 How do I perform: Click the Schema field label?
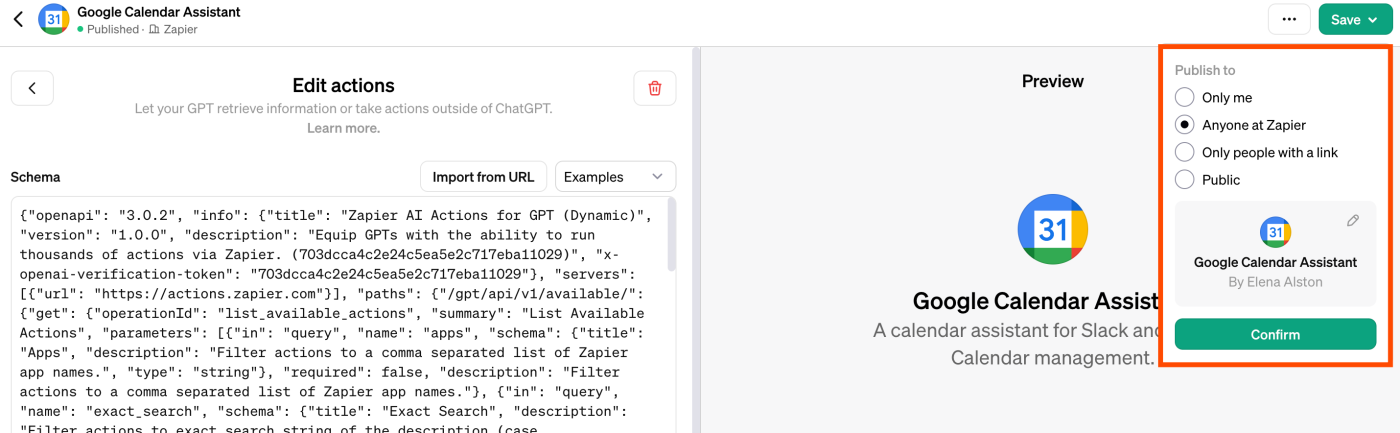pyautogui.click(x=35, y=177)
